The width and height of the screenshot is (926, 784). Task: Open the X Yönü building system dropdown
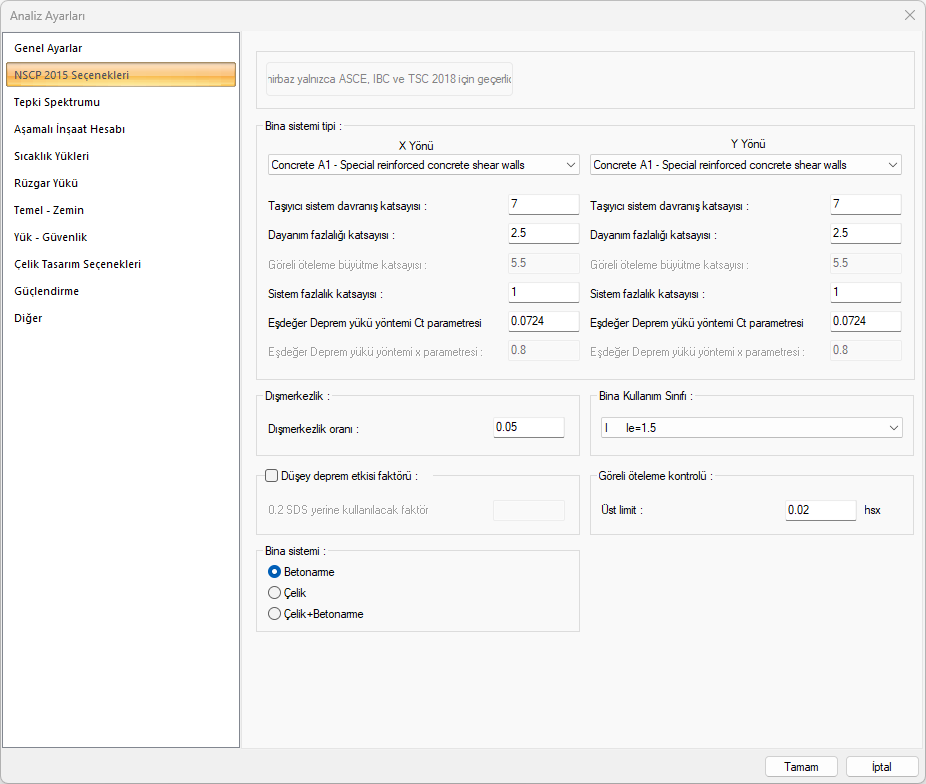424,165
